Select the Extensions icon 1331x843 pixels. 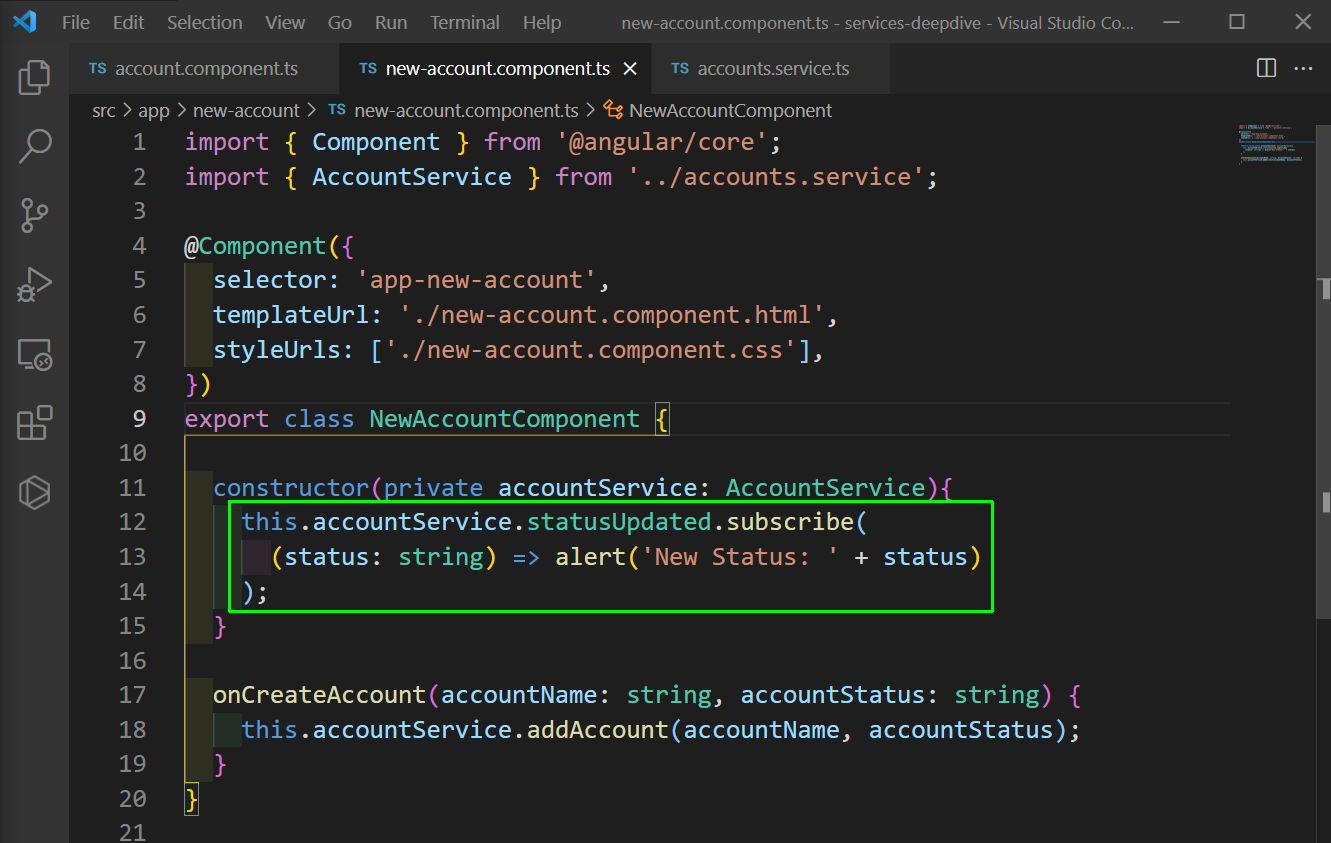[34, 423]
